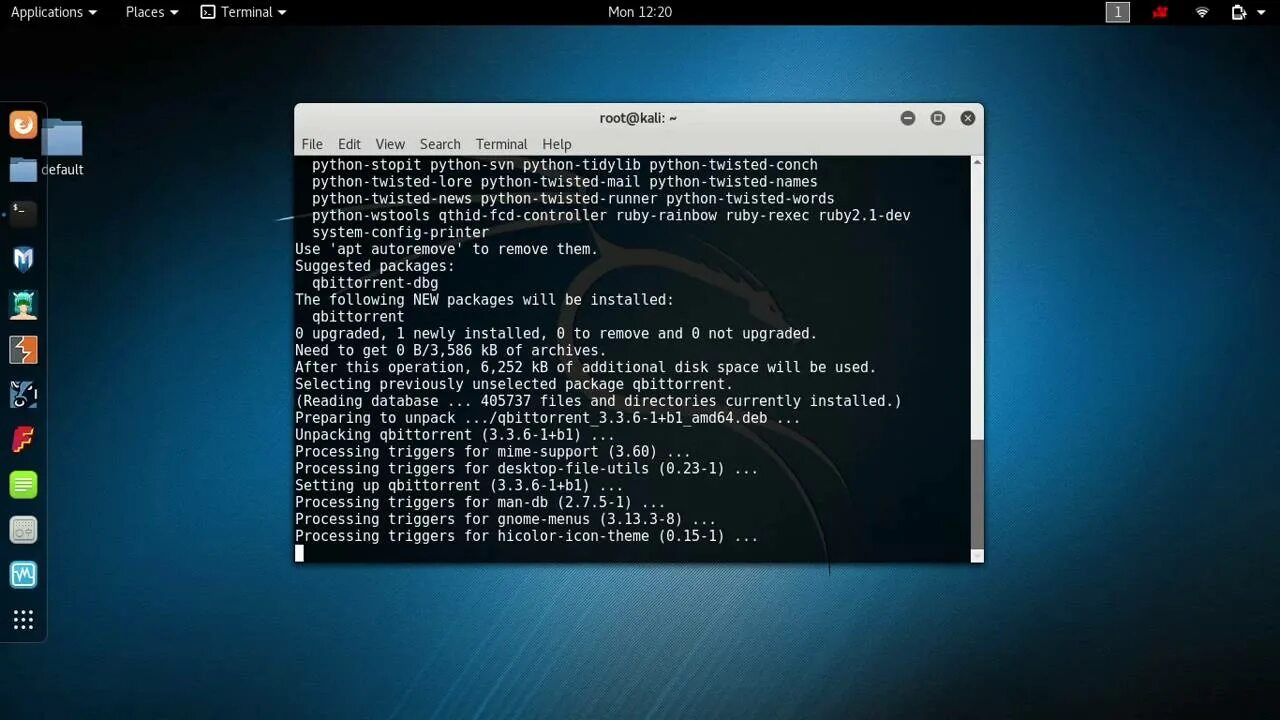Close the root@kali terminal window
Viewport: 1280px width, 720px height.
[x=968, y=118]
